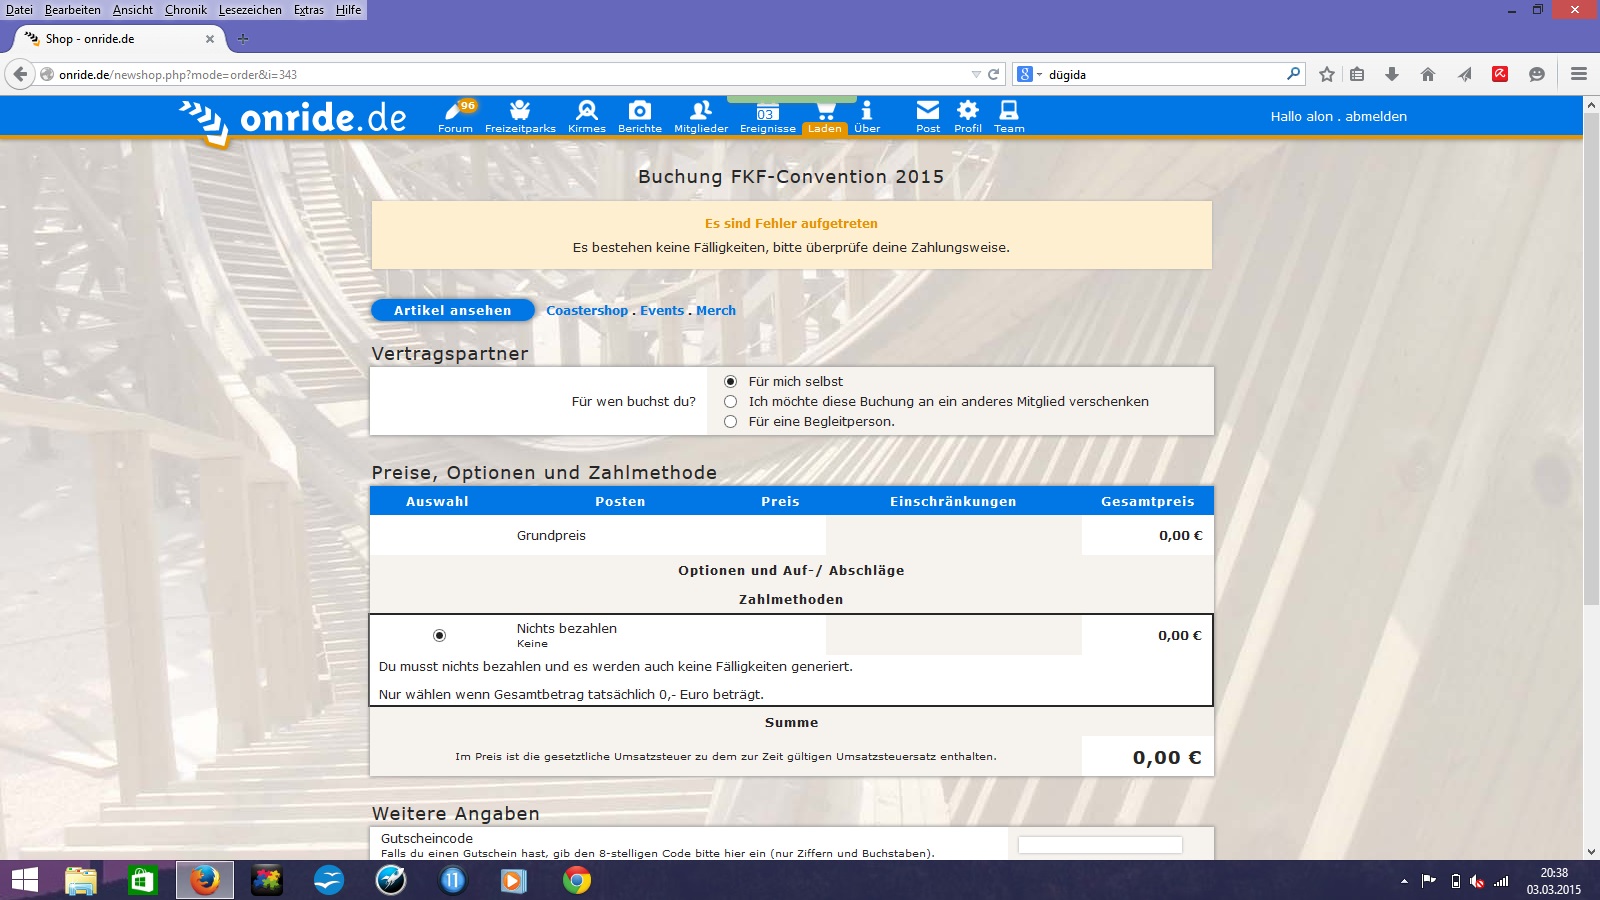
Task: Click the Gutscheincode input field
Action: [1100, 845]
